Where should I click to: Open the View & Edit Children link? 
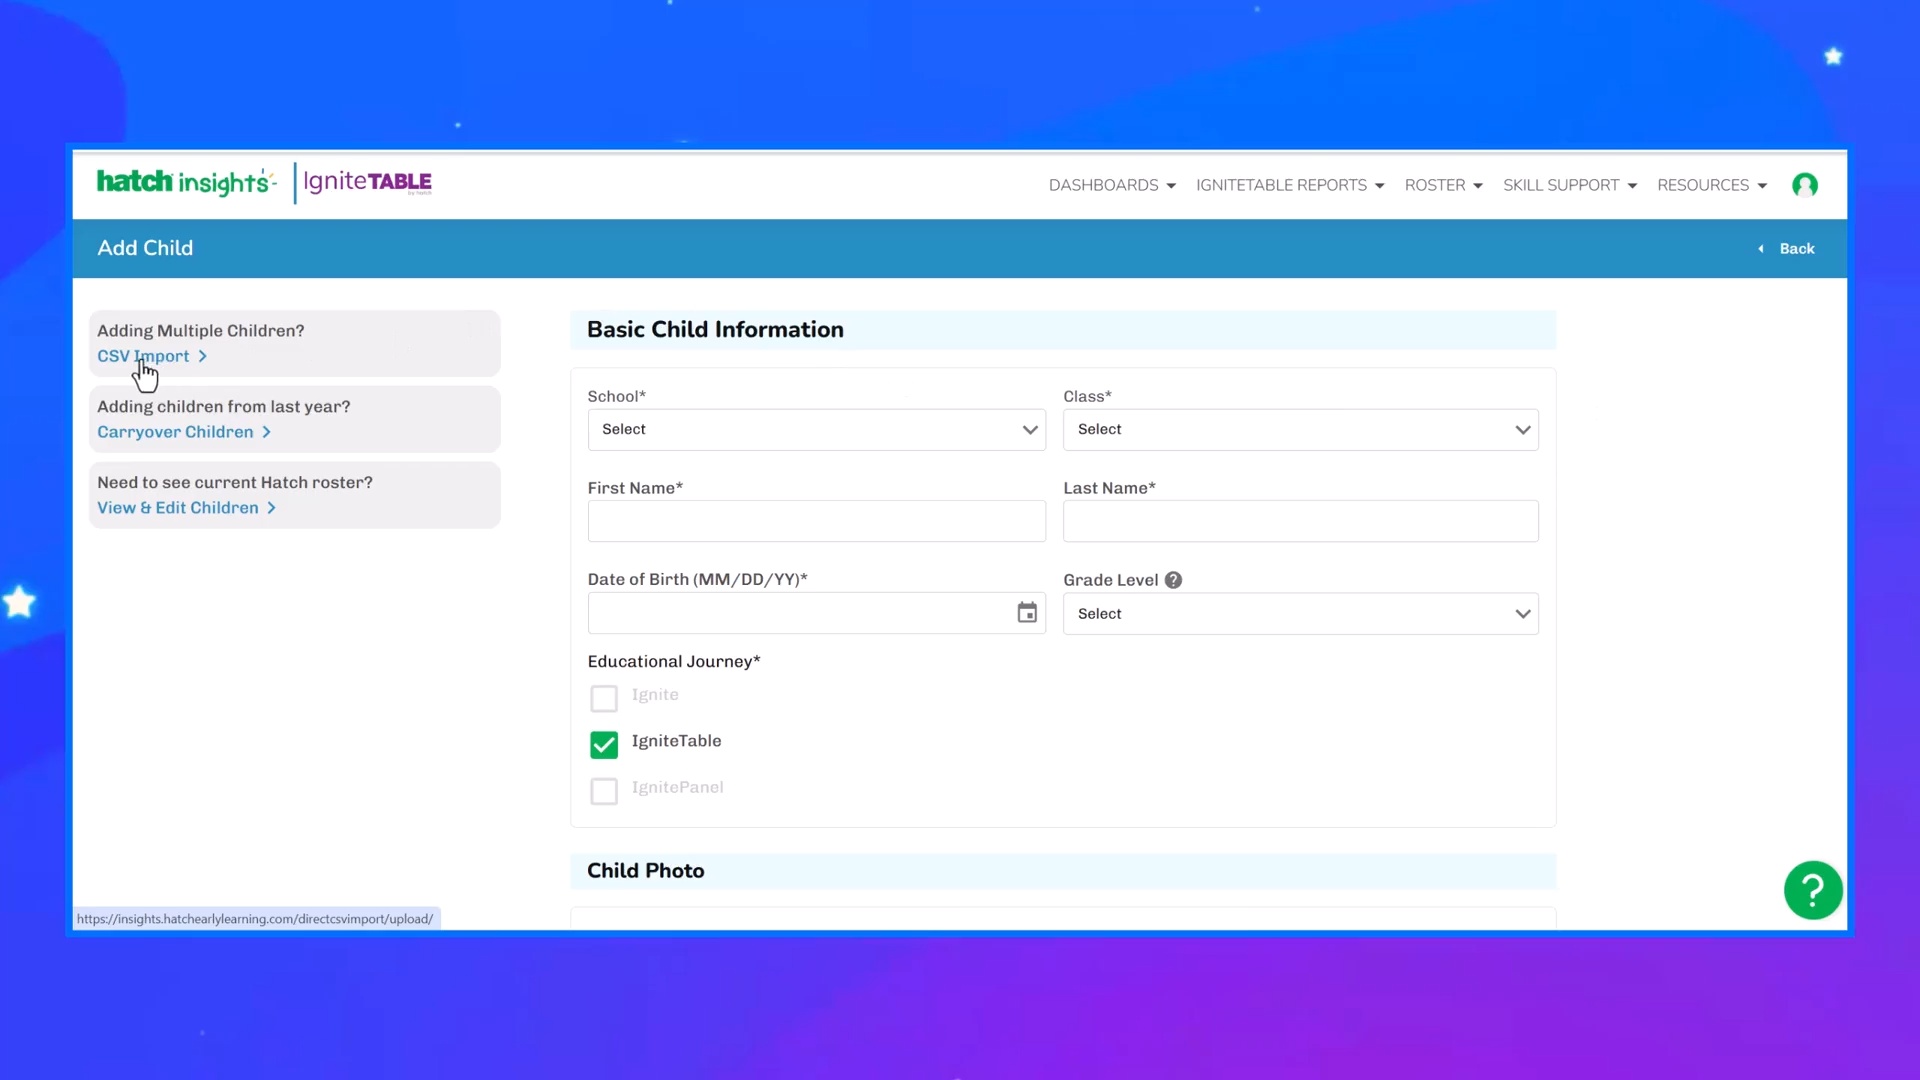pyautogui.click(x=186, y=508)
